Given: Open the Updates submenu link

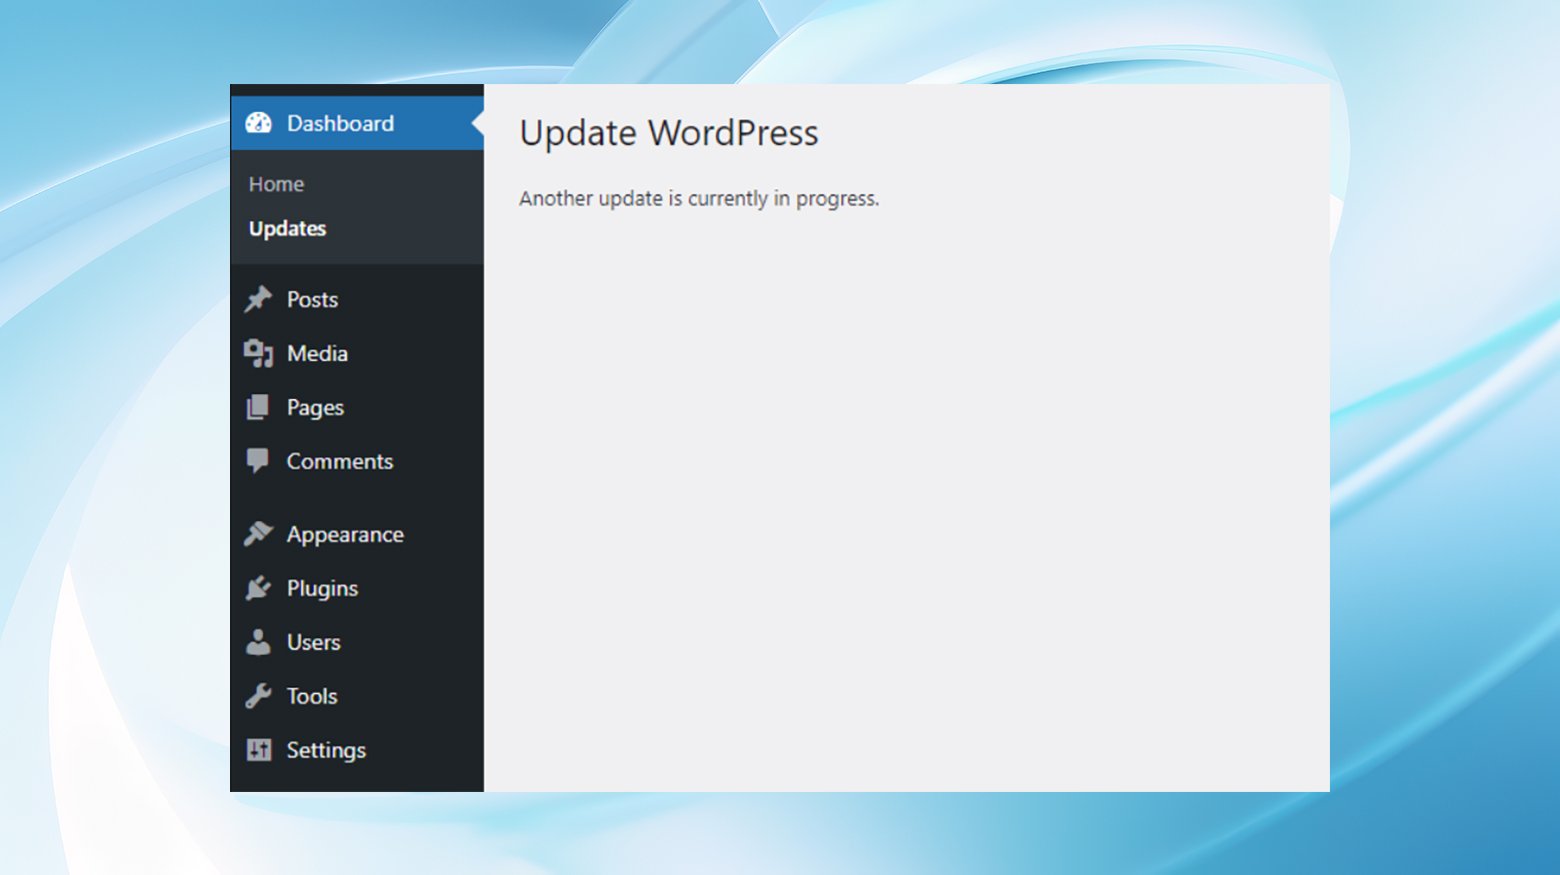Looking at the screenshot, I should click(x=287, y=229).
